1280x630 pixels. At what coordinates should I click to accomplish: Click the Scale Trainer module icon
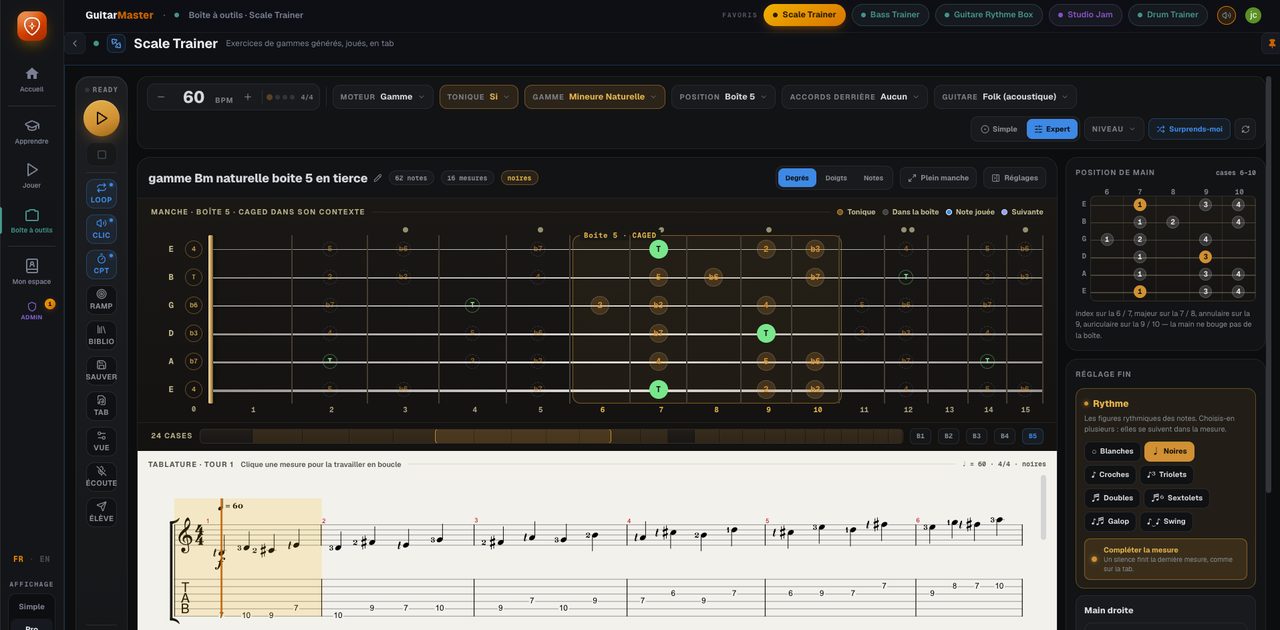coord(116,43)
